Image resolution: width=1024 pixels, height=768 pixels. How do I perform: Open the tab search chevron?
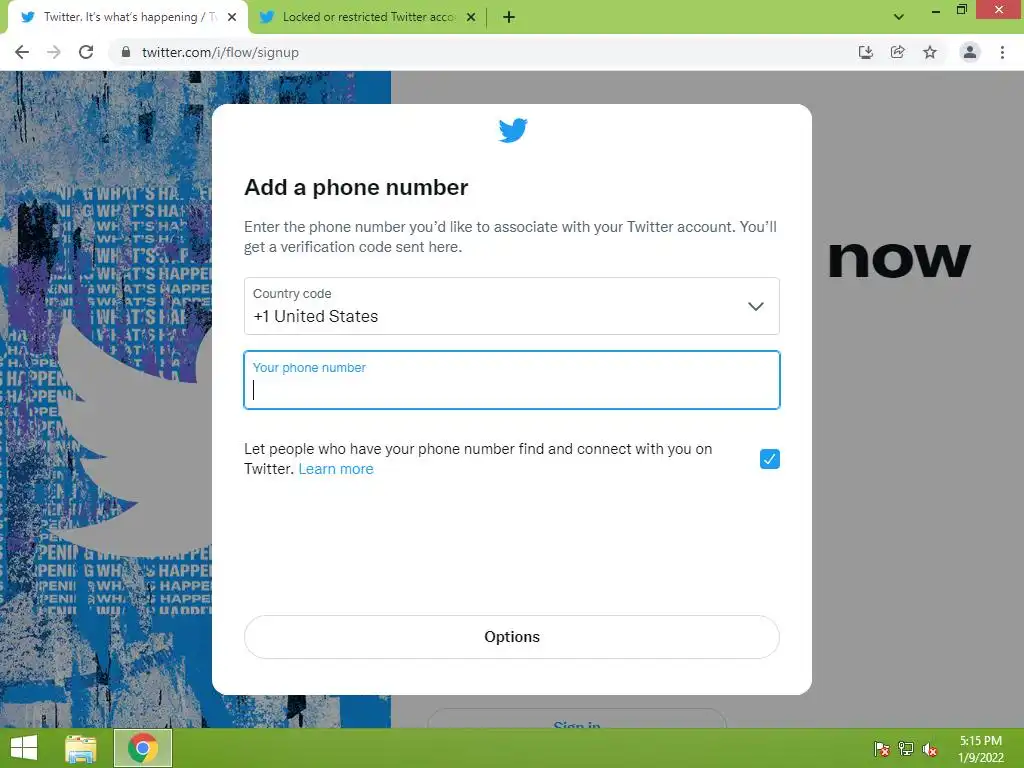[x=899, y=17]
